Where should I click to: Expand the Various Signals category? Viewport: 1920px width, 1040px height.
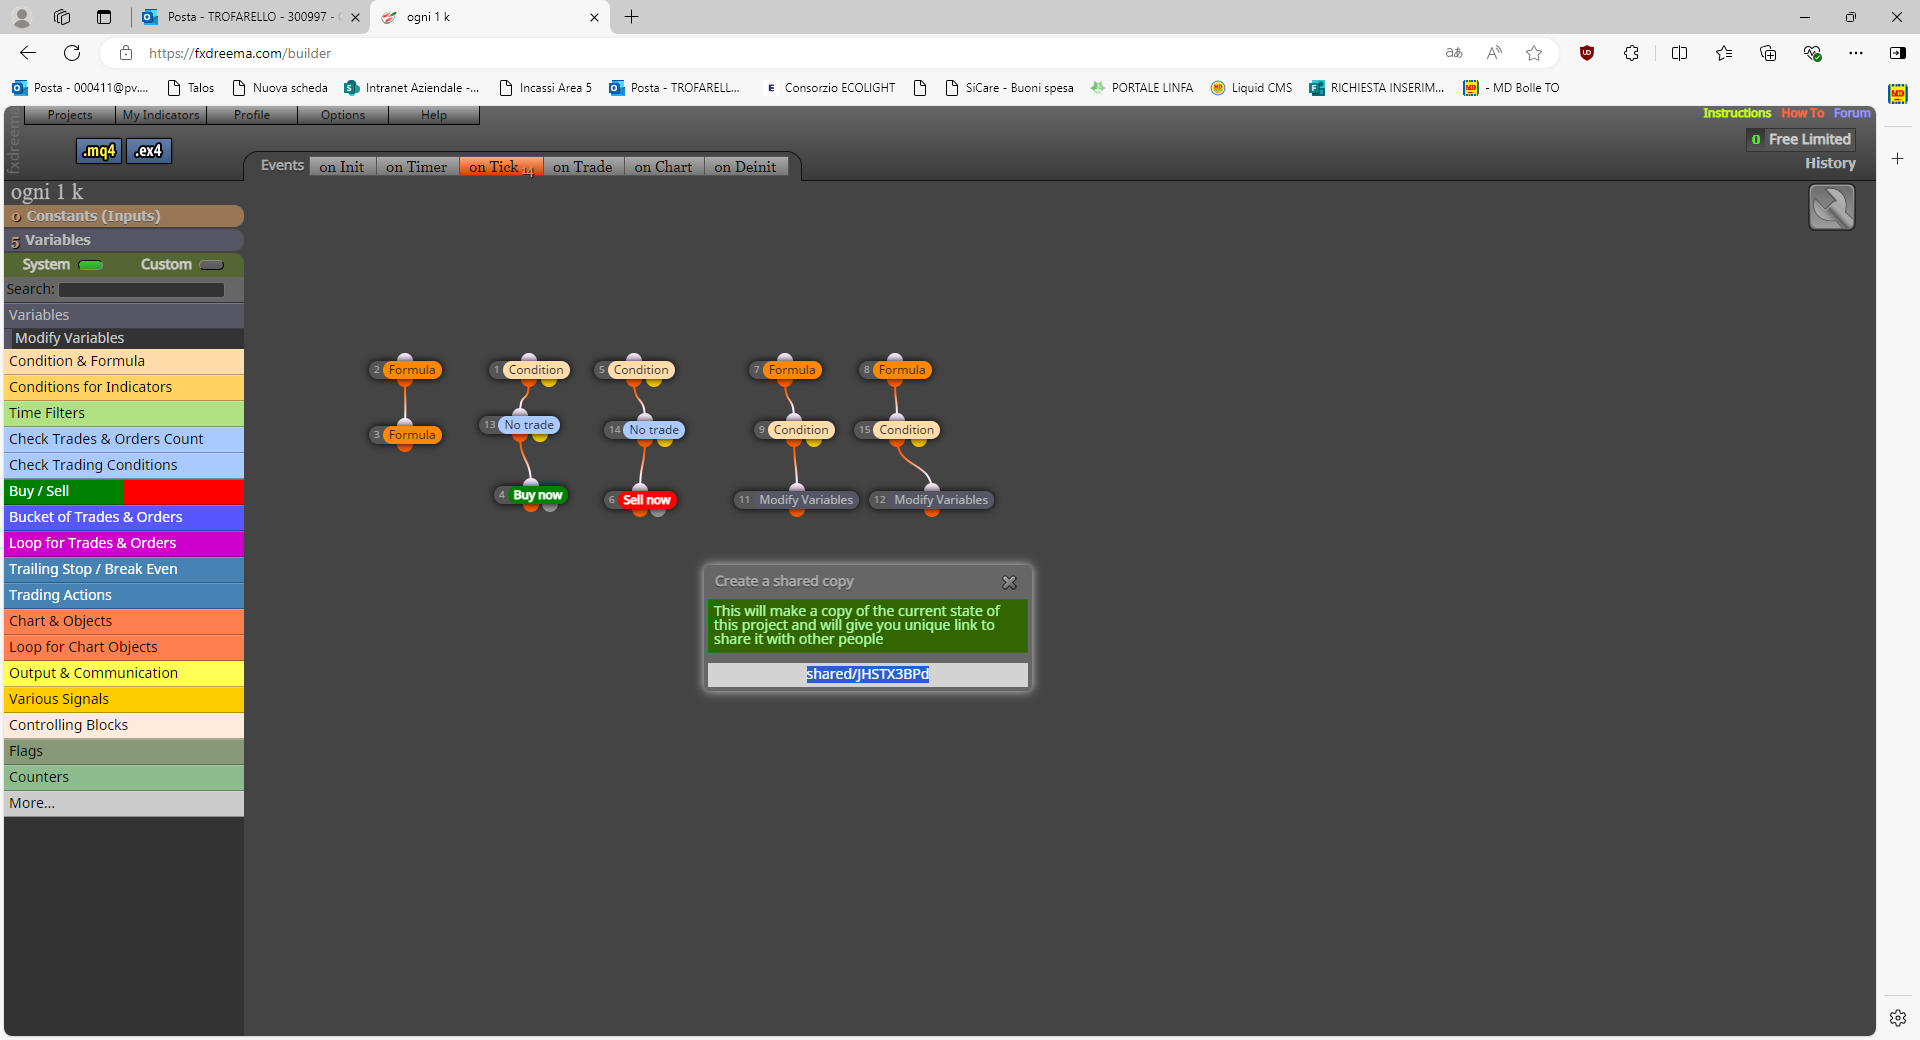point(124,699)
